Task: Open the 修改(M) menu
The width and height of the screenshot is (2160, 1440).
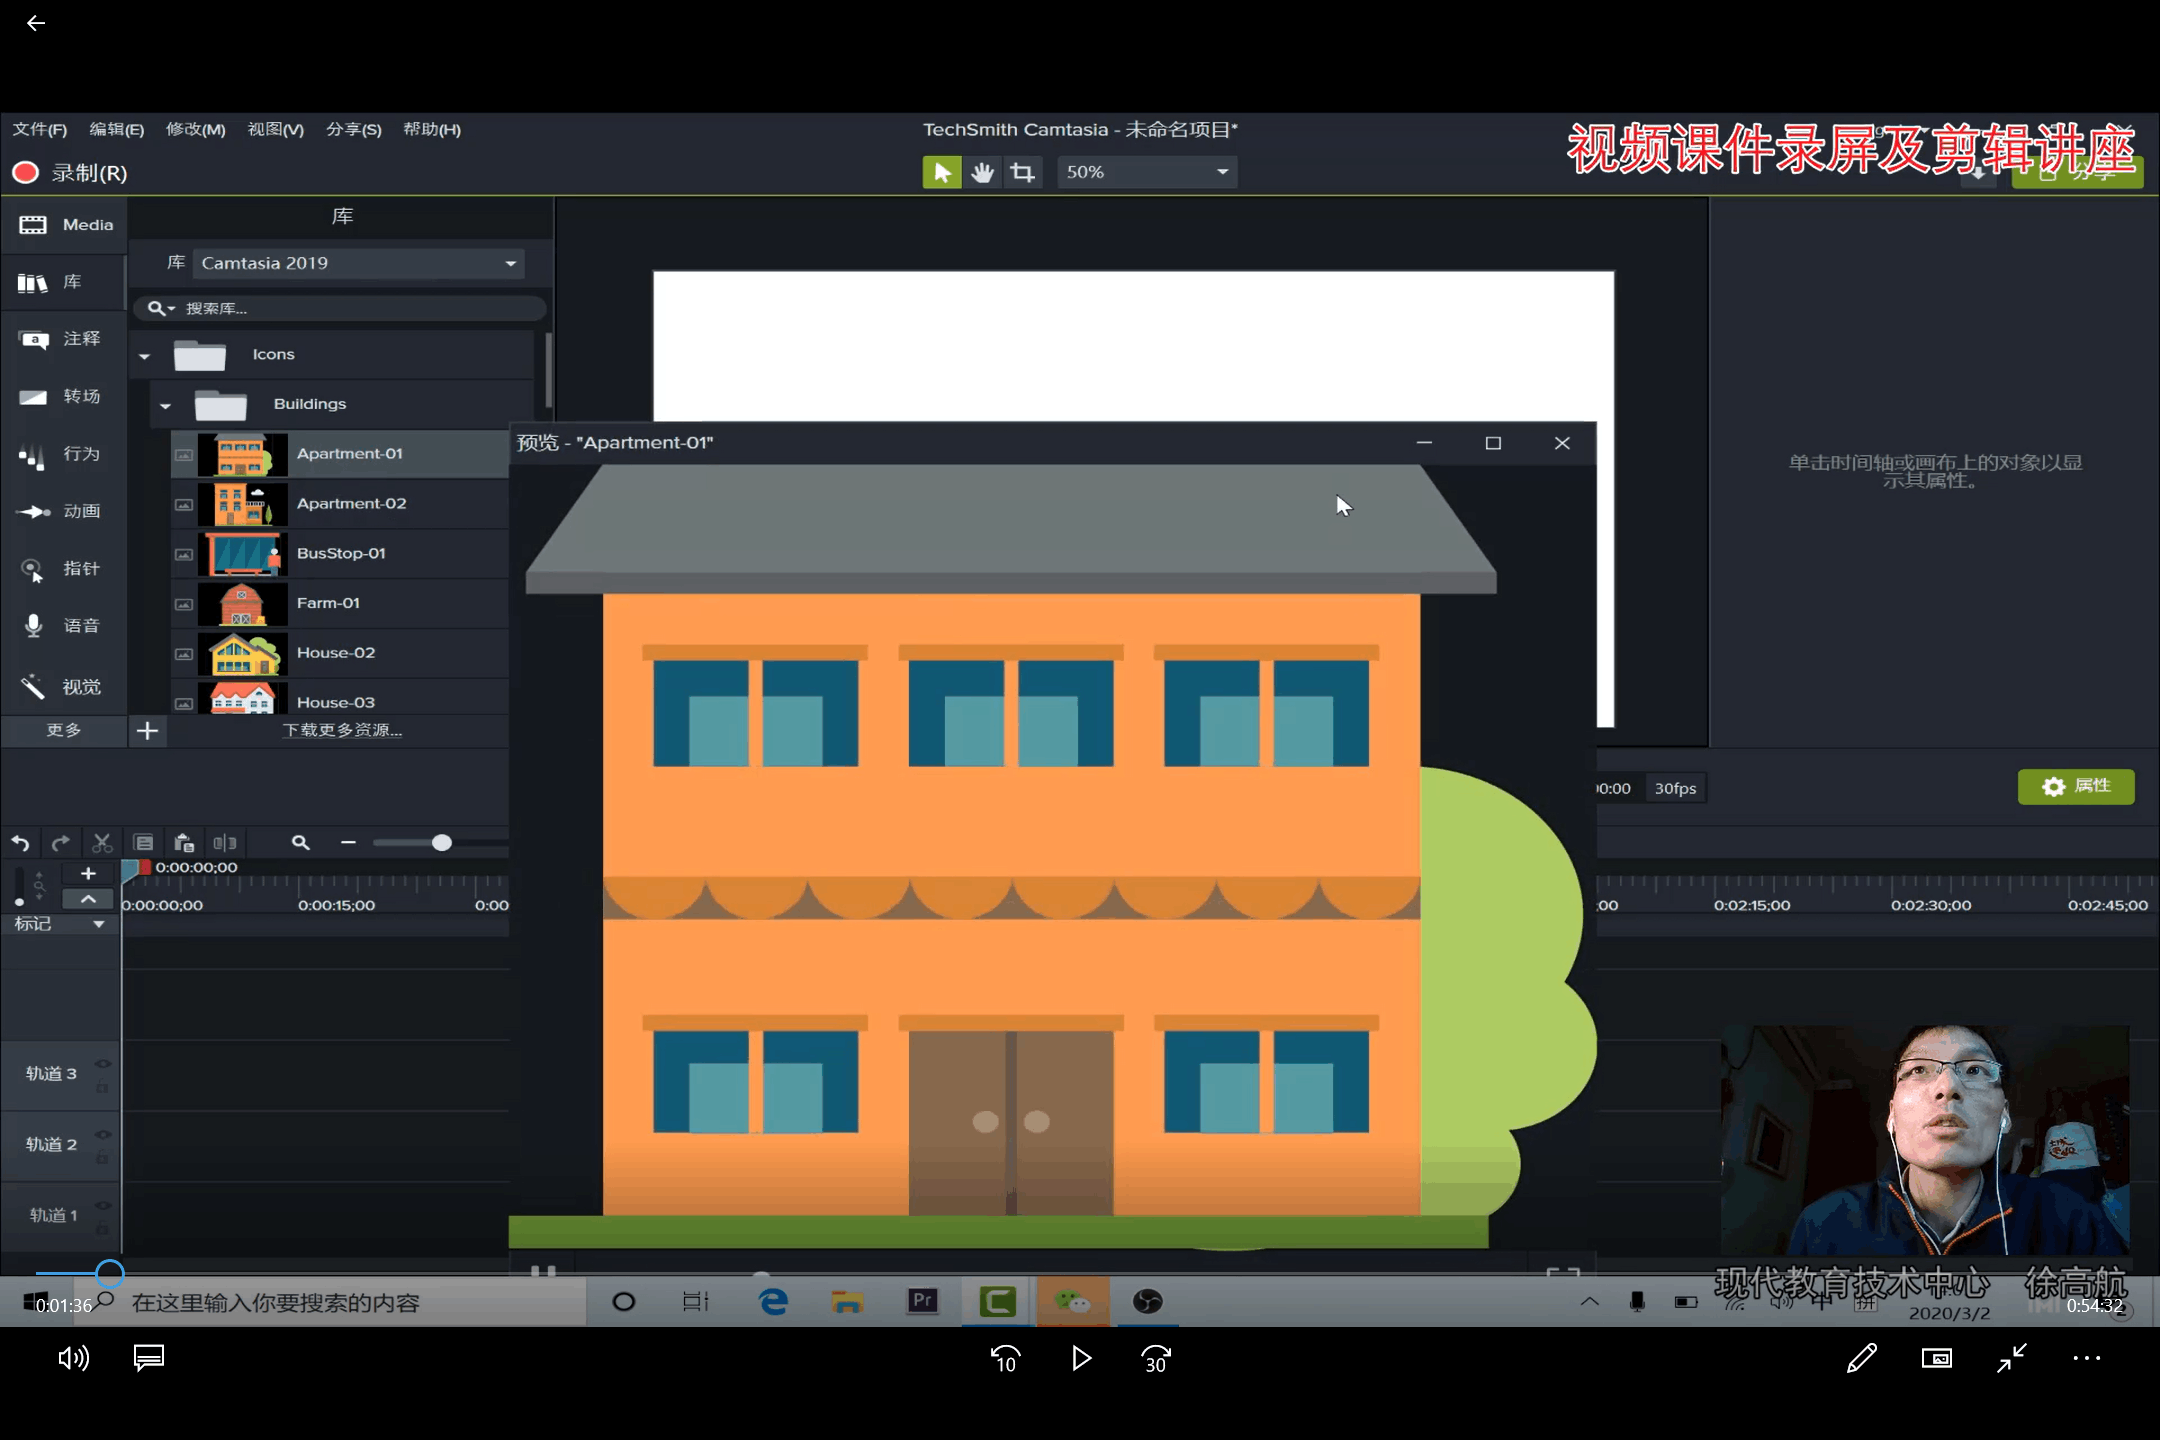Action: click(x=196, y=130)
